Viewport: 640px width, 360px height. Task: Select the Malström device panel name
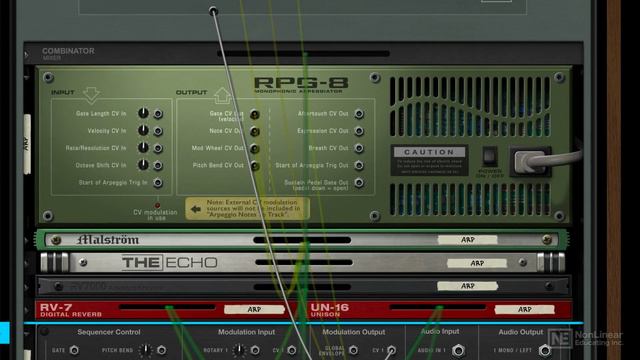pos(108,240)
